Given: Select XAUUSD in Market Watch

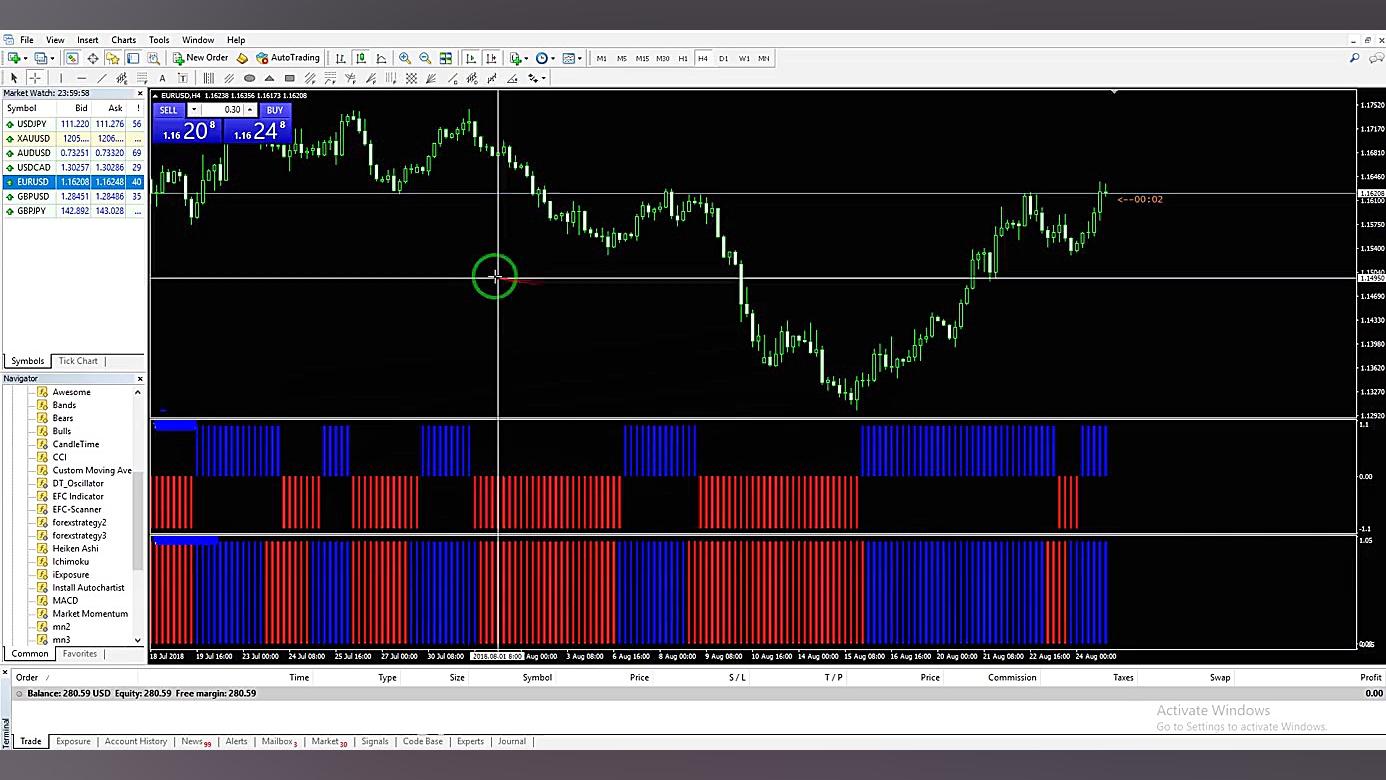Looking at the screenshot, I should click(73, 139).
